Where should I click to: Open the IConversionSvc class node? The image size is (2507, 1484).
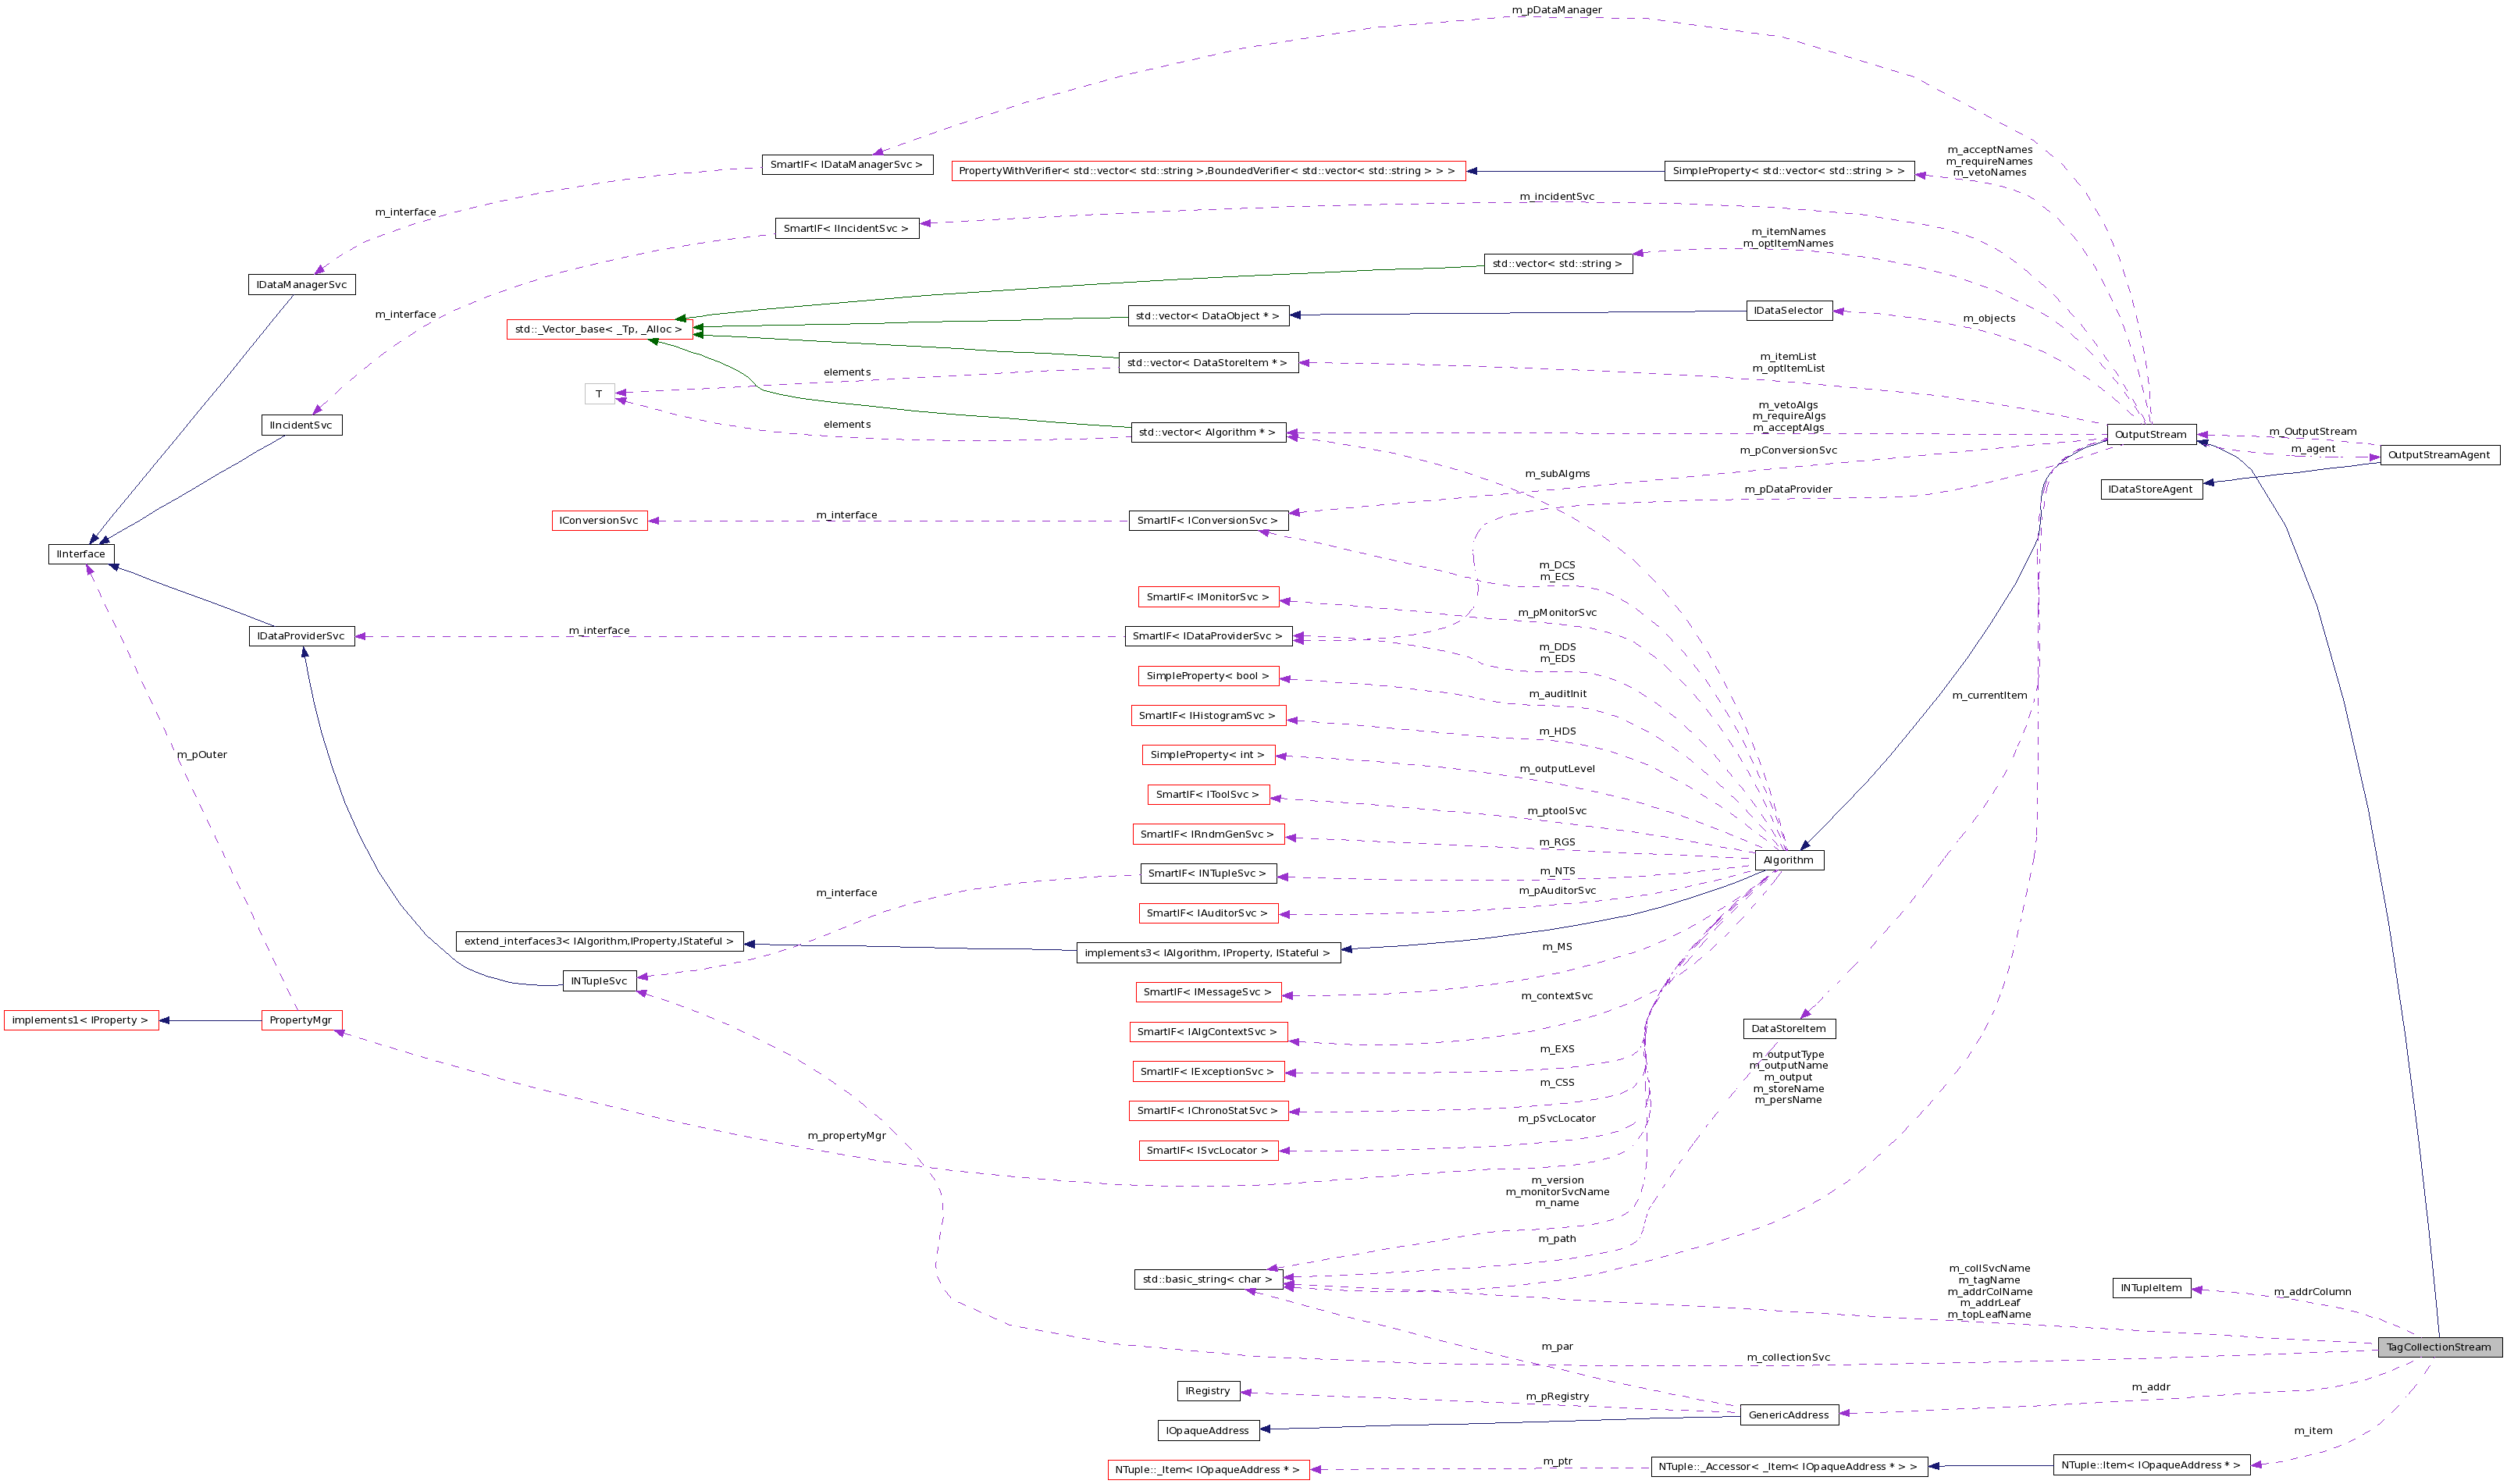click(x=599, y=520)
